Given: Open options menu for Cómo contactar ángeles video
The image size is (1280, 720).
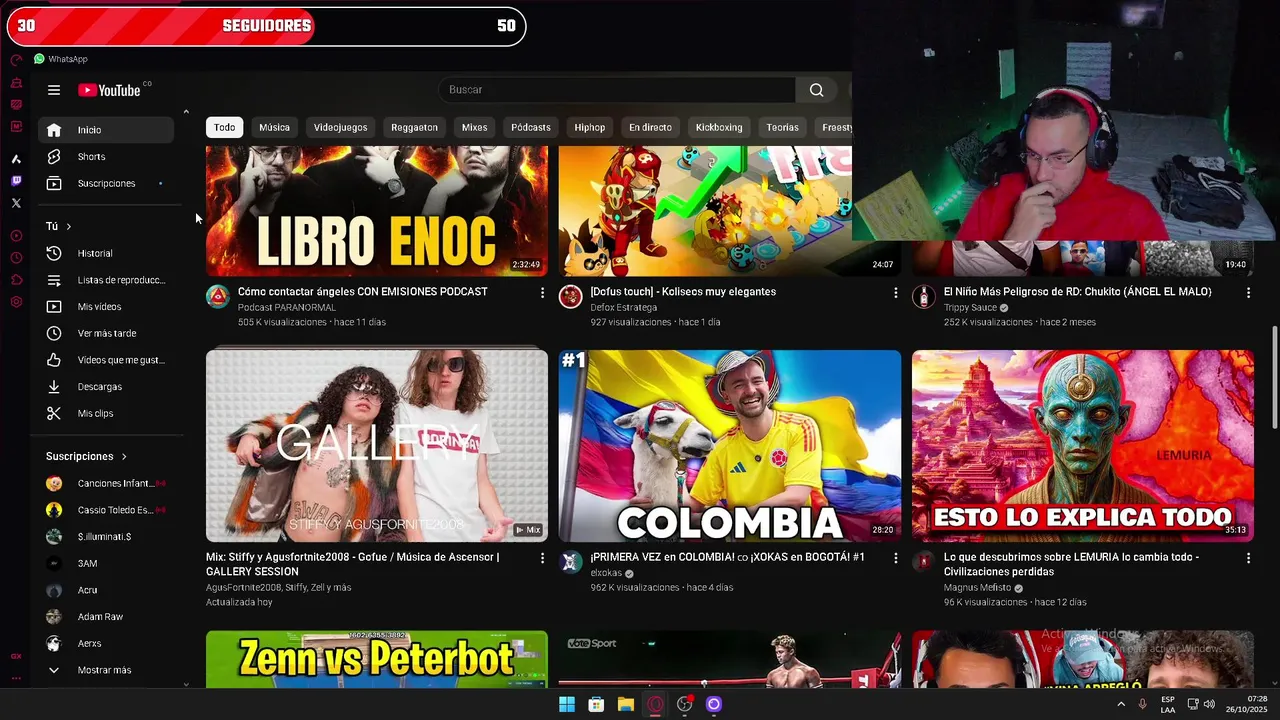Looking at the screenshot, I should point(542,292).
